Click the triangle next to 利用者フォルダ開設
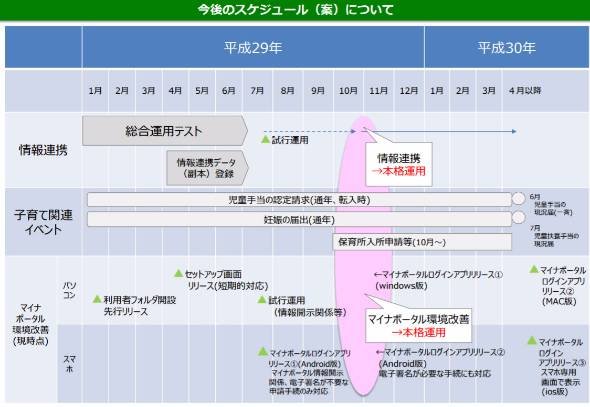The height and width of the screenshot is (407, 590). click(x=97, y=299)
